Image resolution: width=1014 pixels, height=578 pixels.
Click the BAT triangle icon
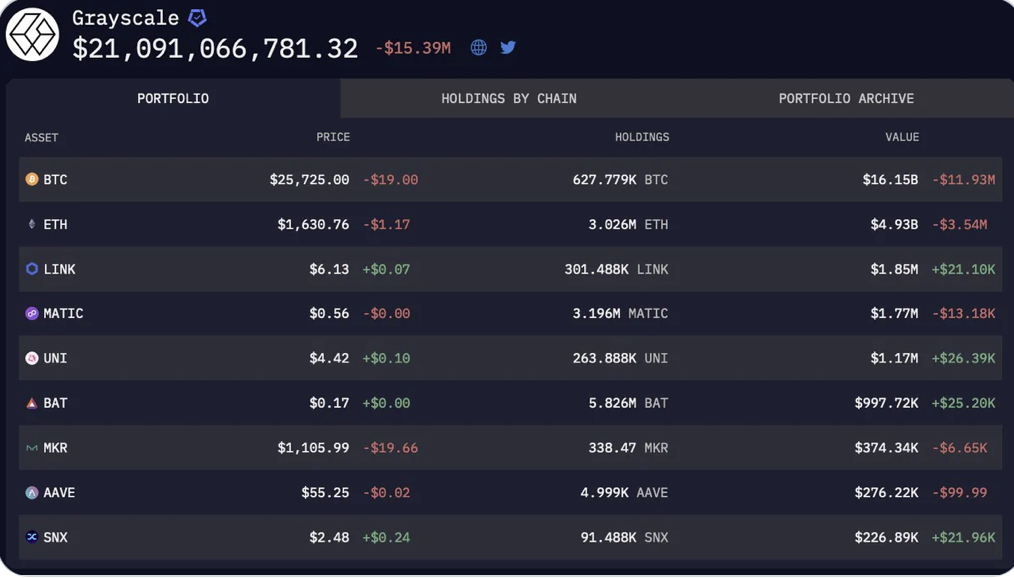32,403
